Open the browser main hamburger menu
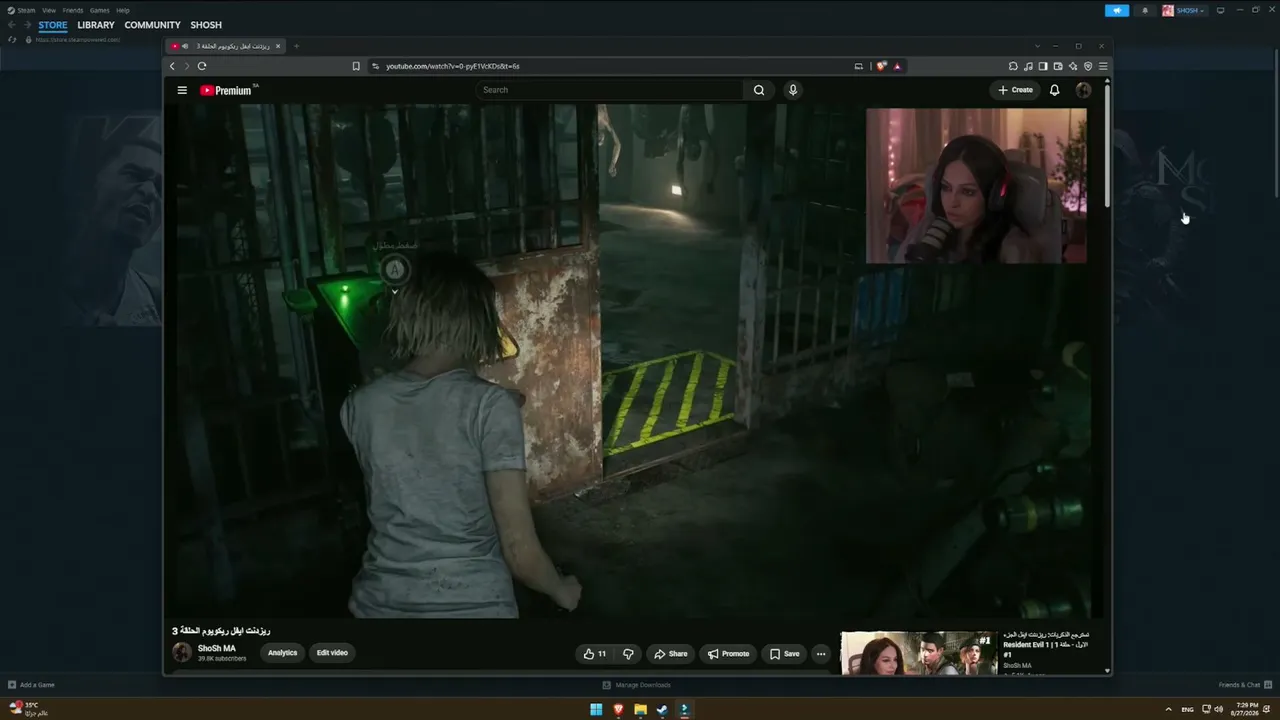1280x720 pixels. 1103,66
